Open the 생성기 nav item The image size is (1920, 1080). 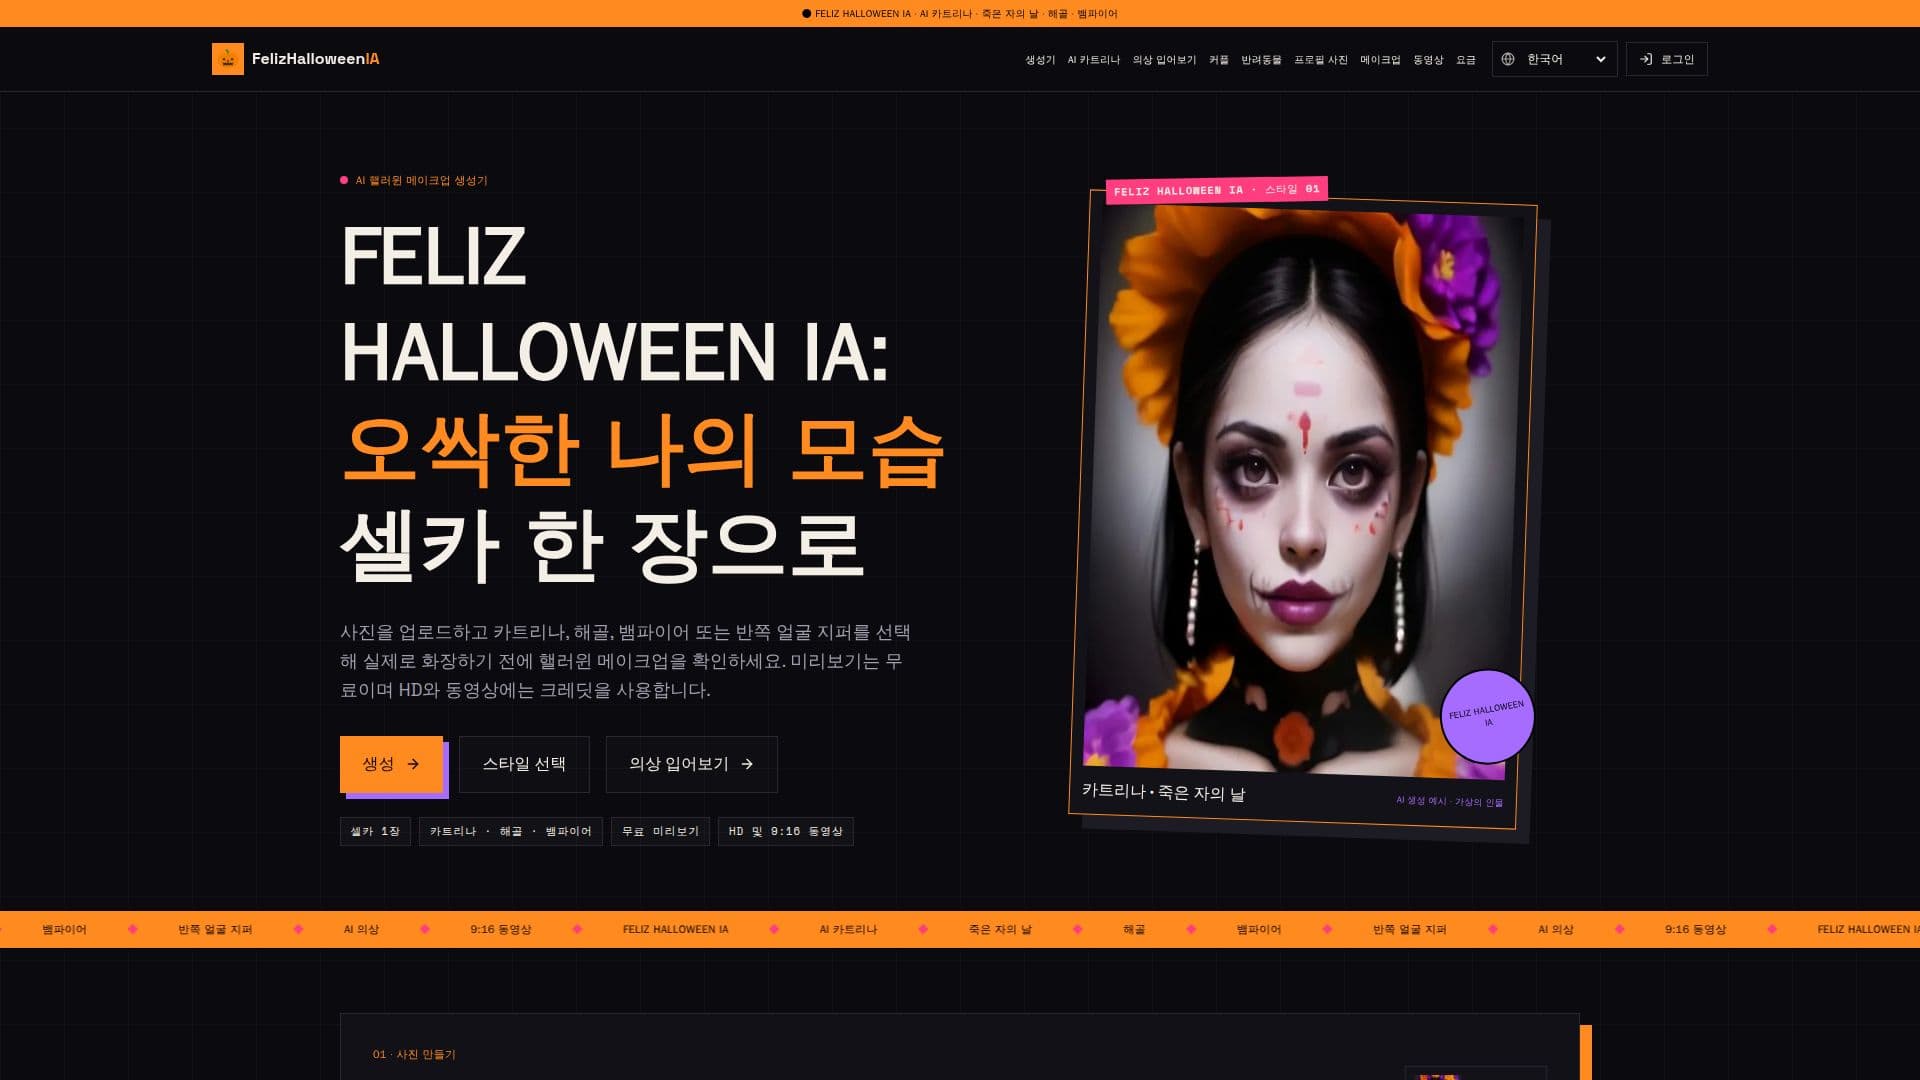(1040, 60)
